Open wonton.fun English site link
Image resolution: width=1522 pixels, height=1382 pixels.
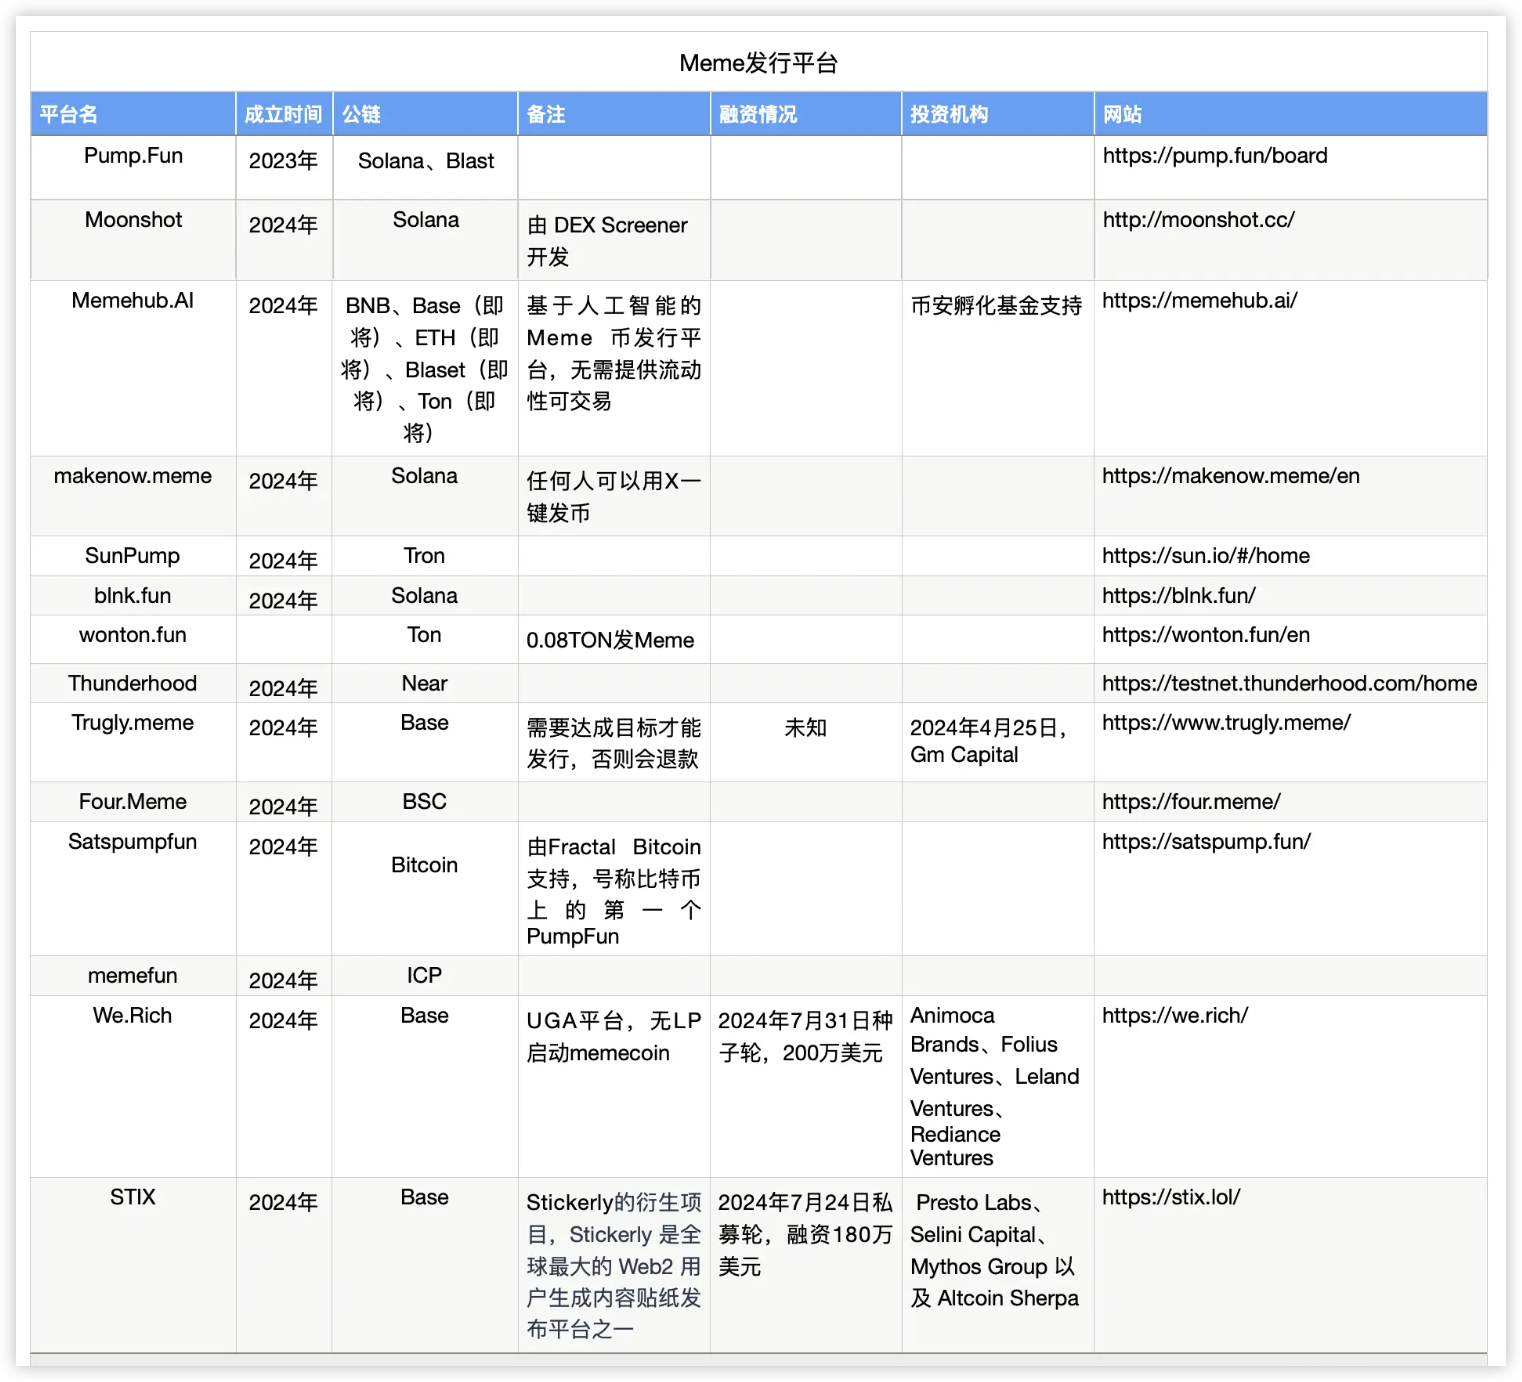pyautogui.click(x=1201, y=635)
